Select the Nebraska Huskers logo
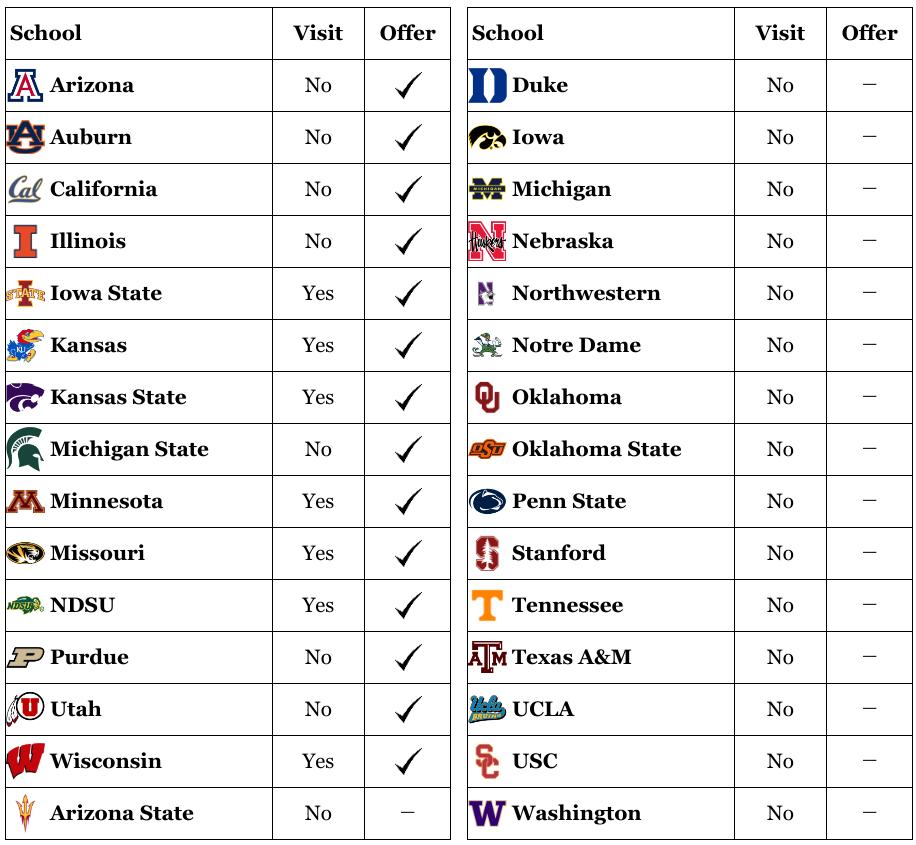916x845 pixels. [x=487, y=242]
